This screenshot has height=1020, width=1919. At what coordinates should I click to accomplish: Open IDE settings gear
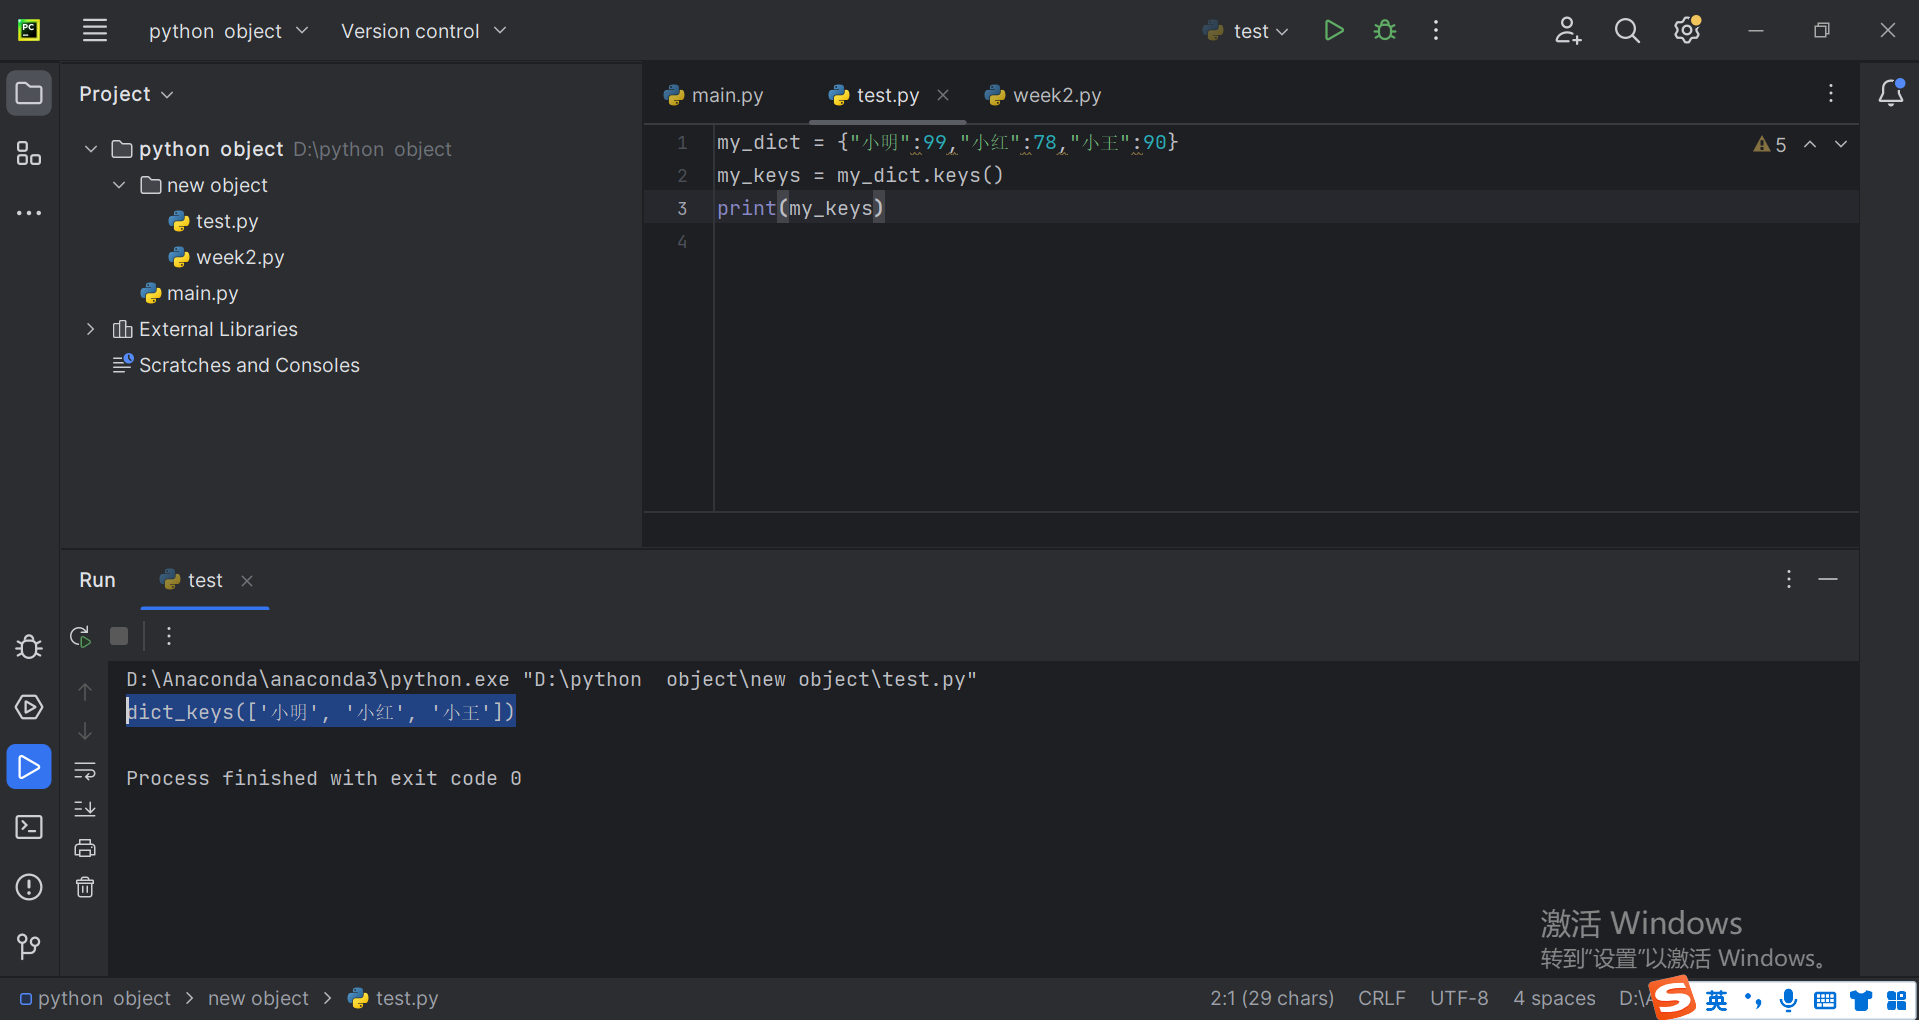1687,31
